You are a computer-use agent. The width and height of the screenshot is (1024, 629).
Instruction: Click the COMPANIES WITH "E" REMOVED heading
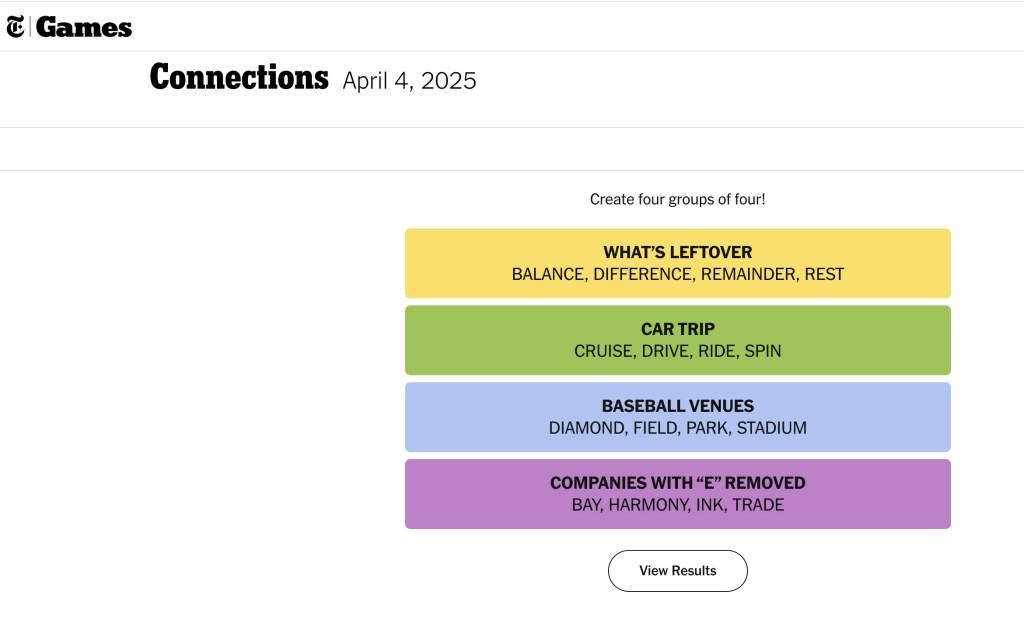click(677, 483)
